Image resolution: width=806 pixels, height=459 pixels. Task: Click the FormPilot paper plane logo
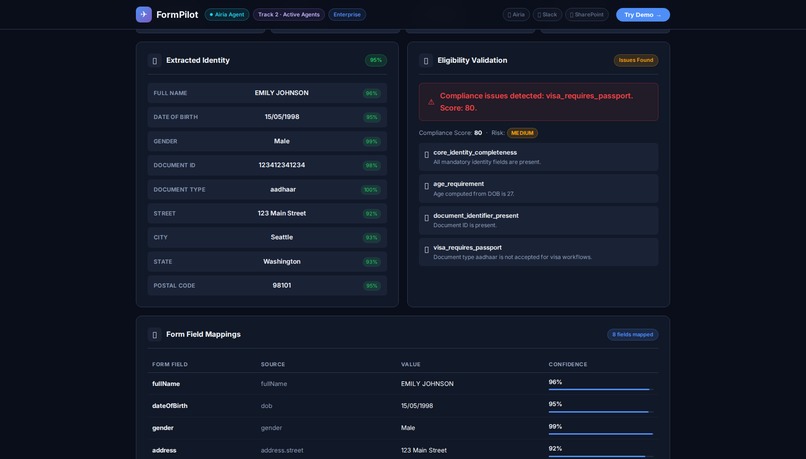coord(143,14)
